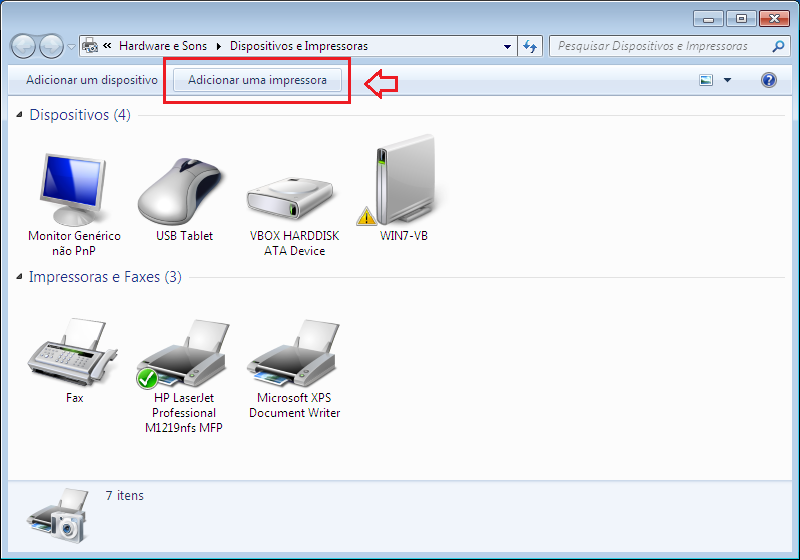Go forward with the Forward arrow button
Image resolution: width=800 pixels, height=560 pixels.
[x=51, y=47]
